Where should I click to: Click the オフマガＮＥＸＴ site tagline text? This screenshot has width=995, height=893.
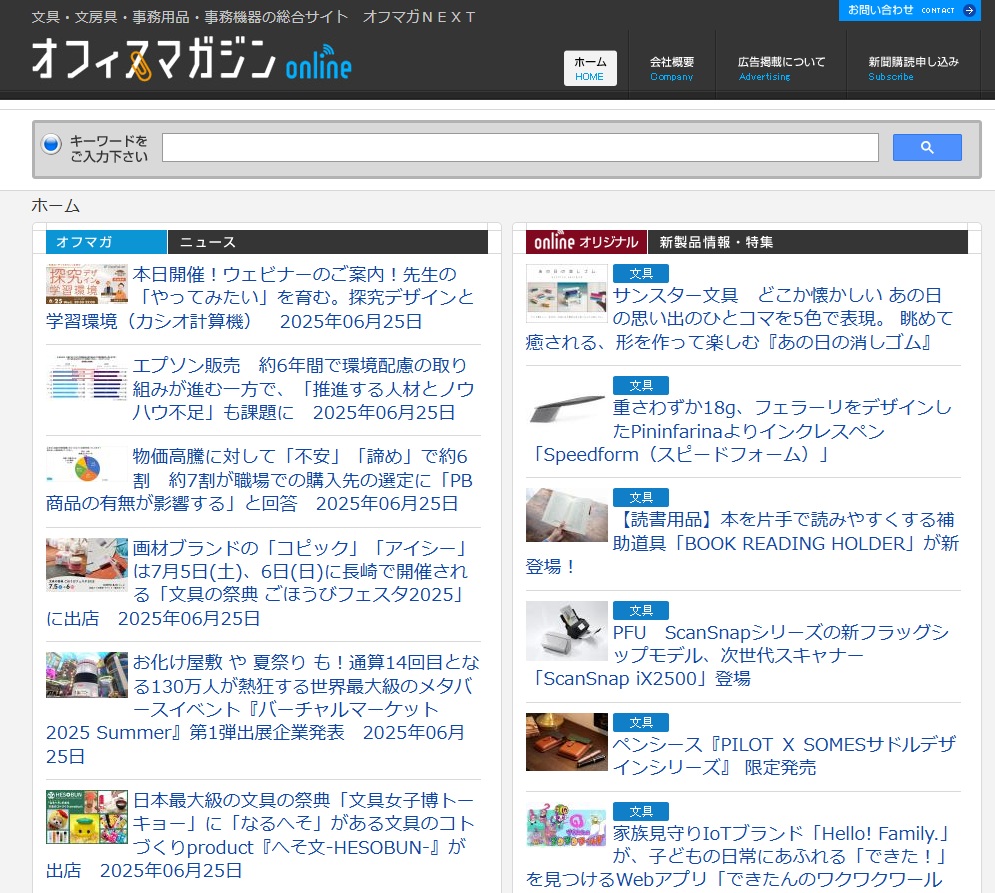[x=419, y=17]
